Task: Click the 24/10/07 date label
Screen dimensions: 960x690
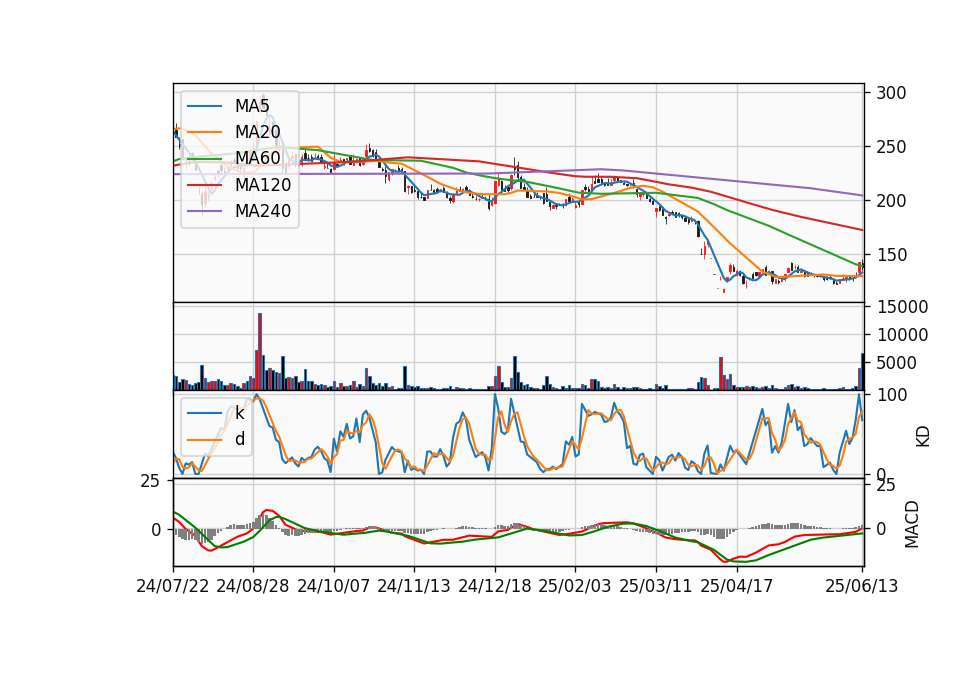Action: coord(334,586)
